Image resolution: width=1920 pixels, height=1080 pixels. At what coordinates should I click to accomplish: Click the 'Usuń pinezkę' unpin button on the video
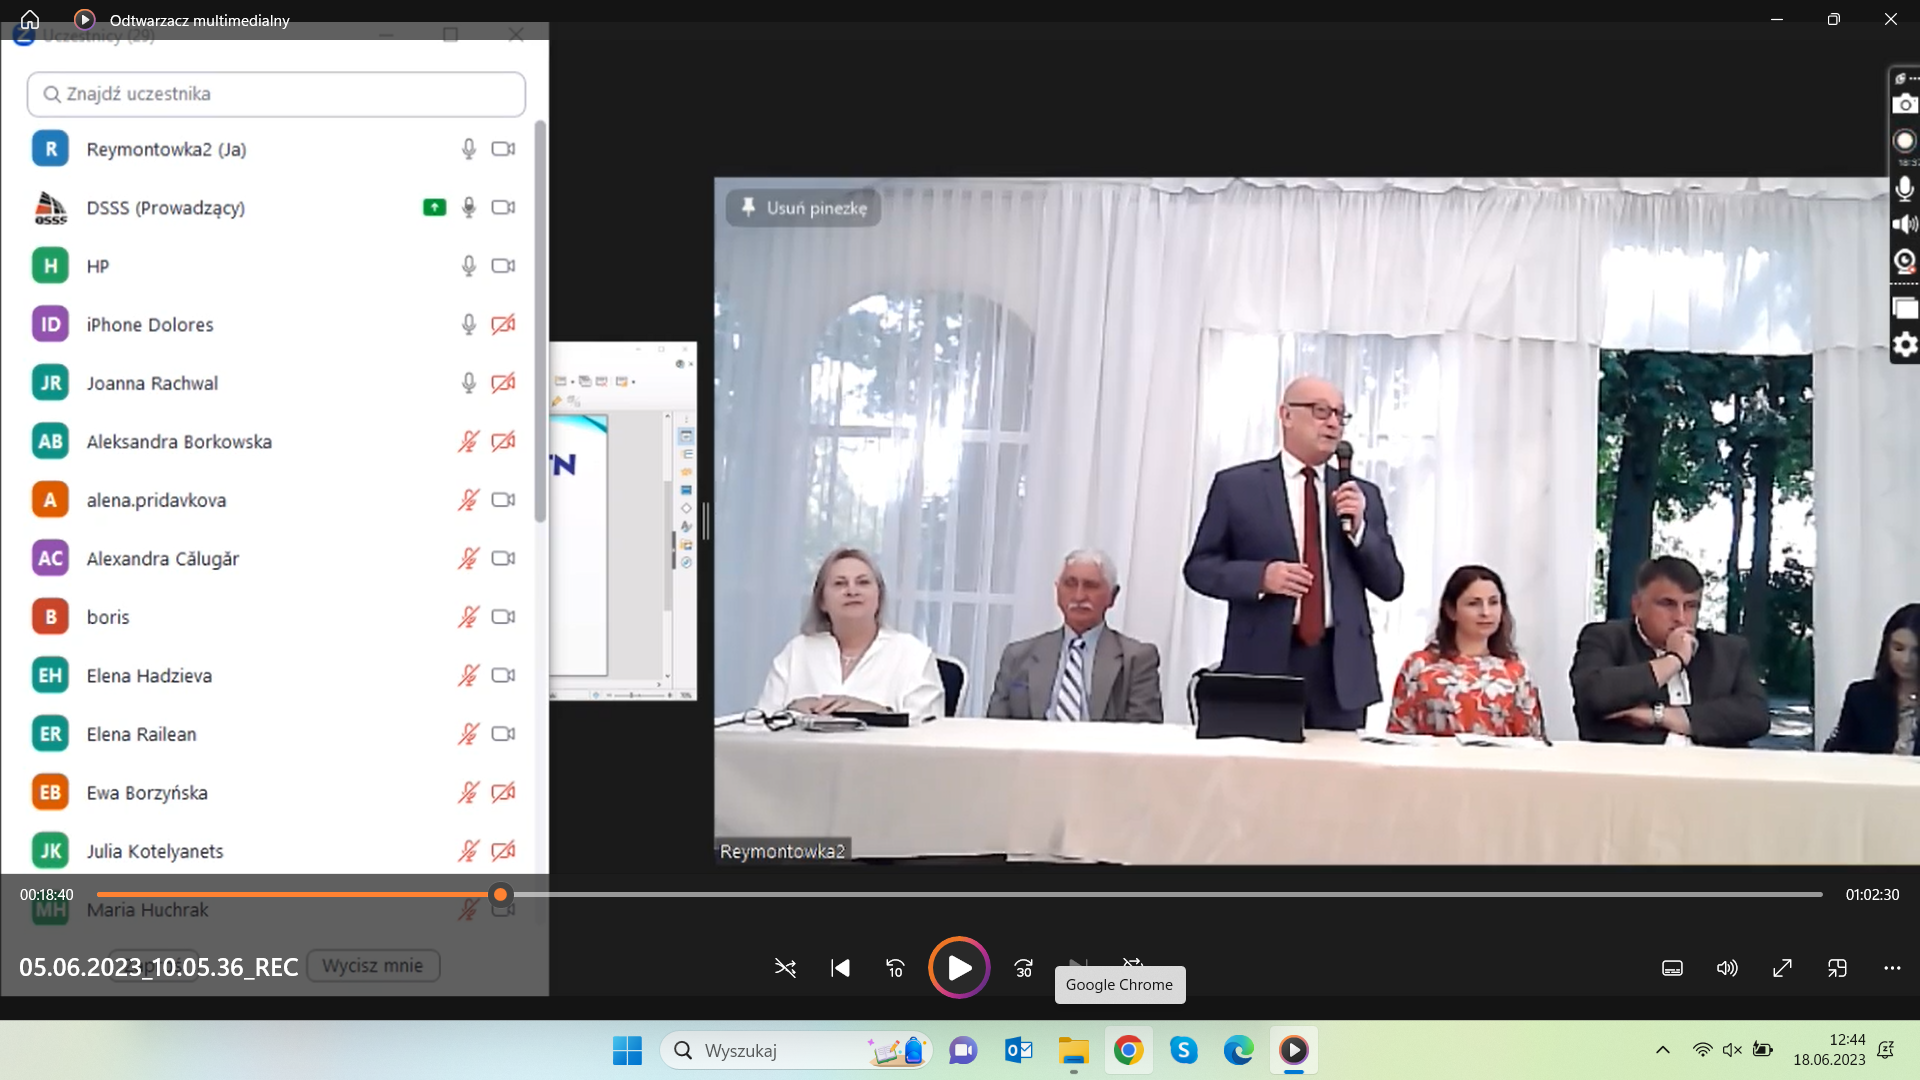coord(804,208)
